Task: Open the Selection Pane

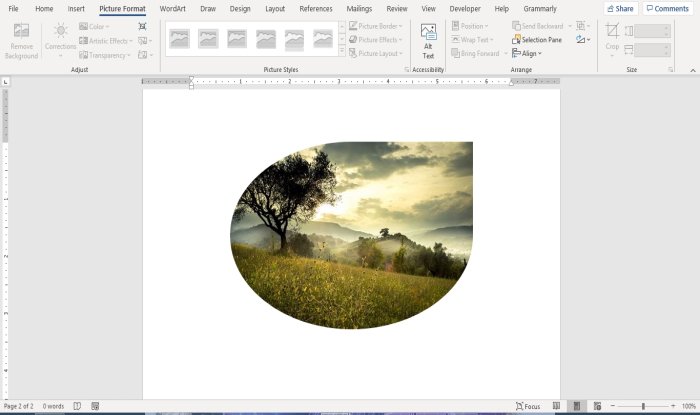Action: 537,40
